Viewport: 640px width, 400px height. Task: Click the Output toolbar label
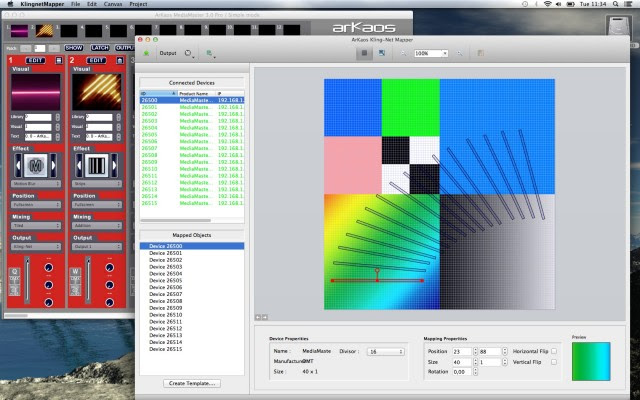pos(168,53)
